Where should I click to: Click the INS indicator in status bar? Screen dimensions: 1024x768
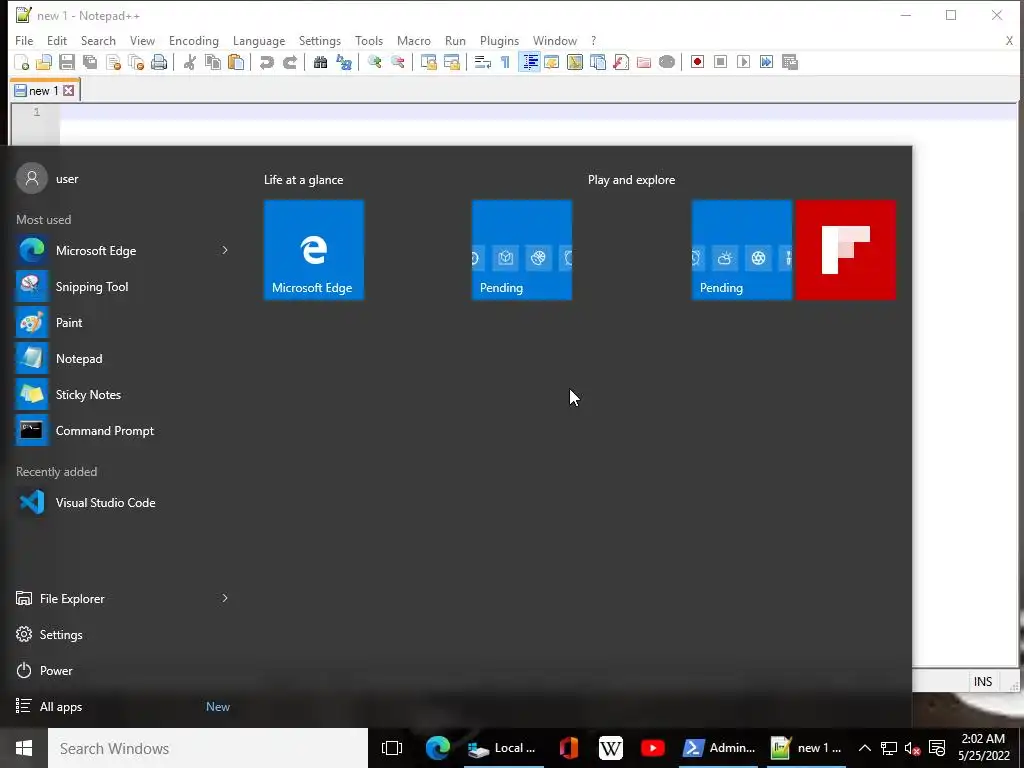click(x=983, y=681)
